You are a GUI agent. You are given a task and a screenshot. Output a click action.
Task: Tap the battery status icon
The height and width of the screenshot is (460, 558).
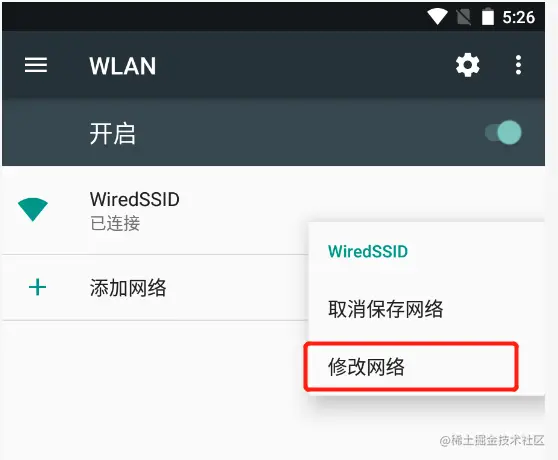488,17
